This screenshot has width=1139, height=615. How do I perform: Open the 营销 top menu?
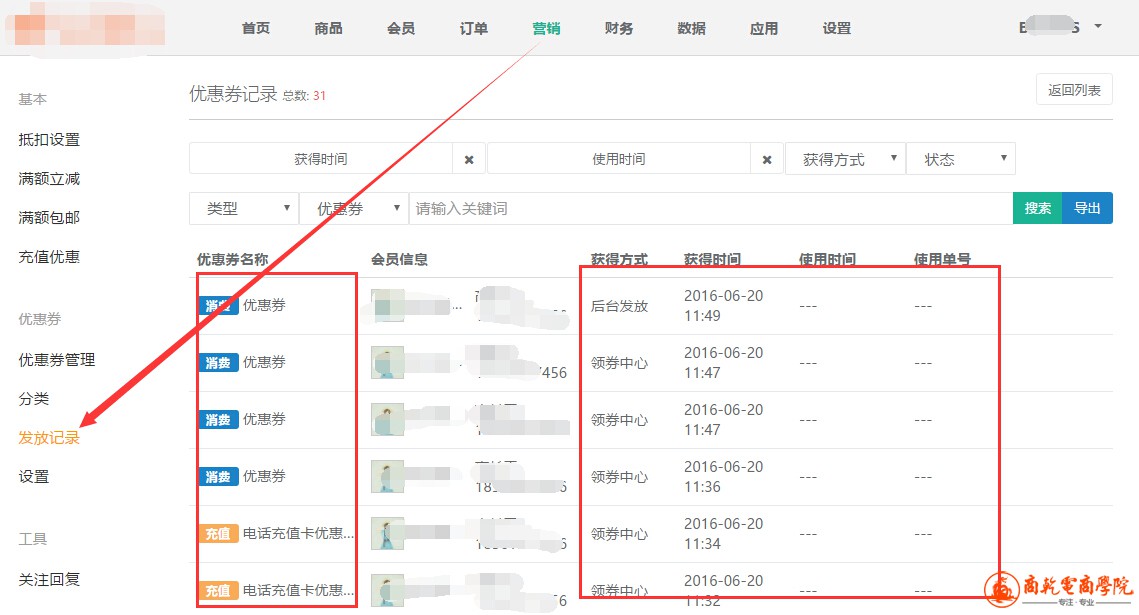(x=546, y=28)
